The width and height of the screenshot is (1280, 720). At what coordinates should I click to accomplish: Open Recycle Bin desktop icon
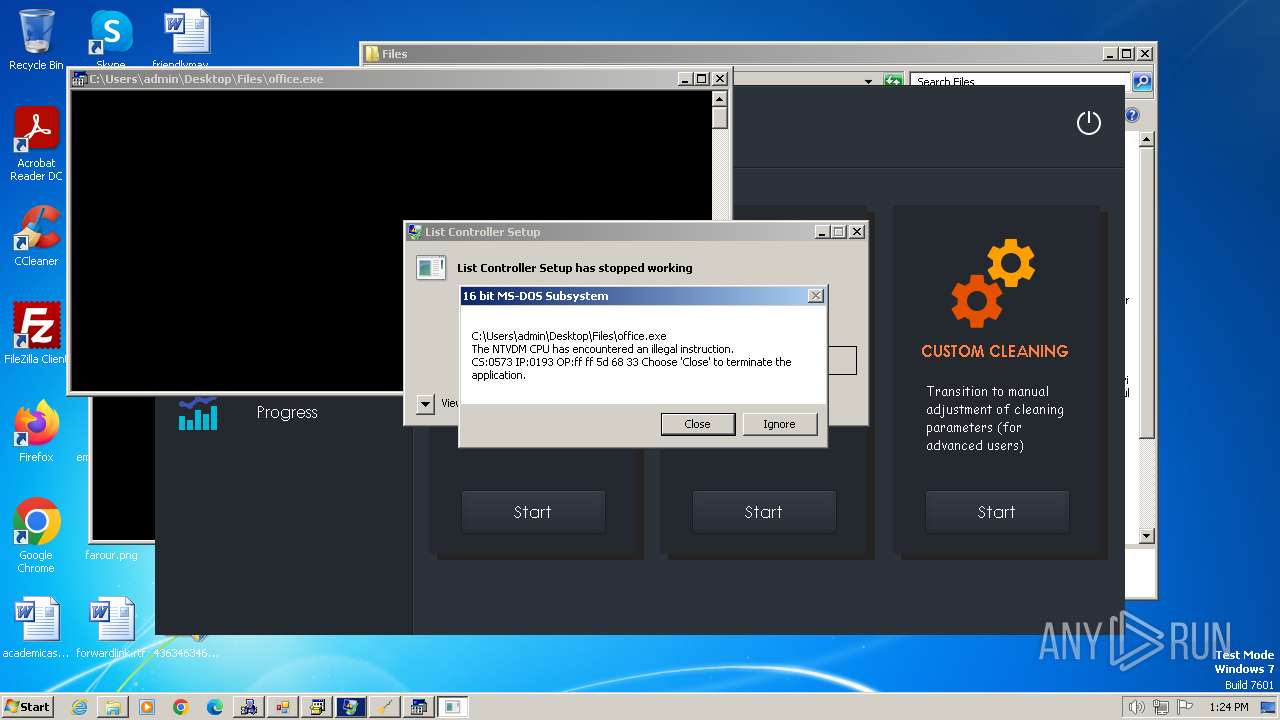(36, 40)
